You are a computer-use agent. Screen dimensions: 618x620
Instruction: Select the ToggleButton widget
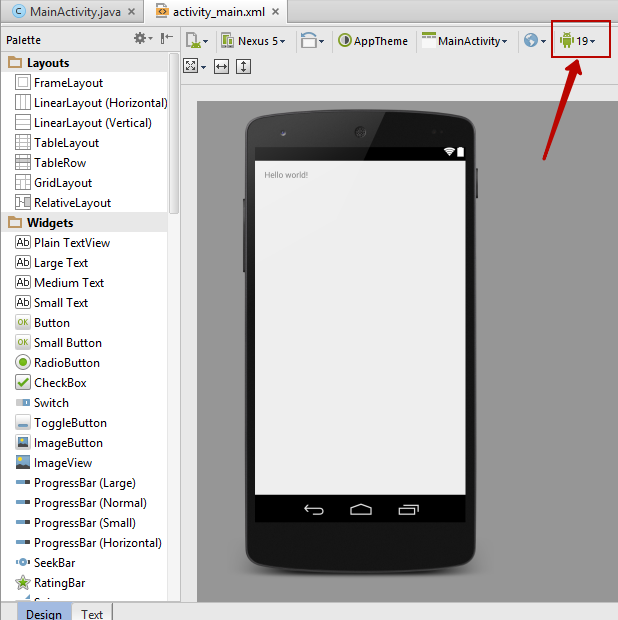[85, 423]
